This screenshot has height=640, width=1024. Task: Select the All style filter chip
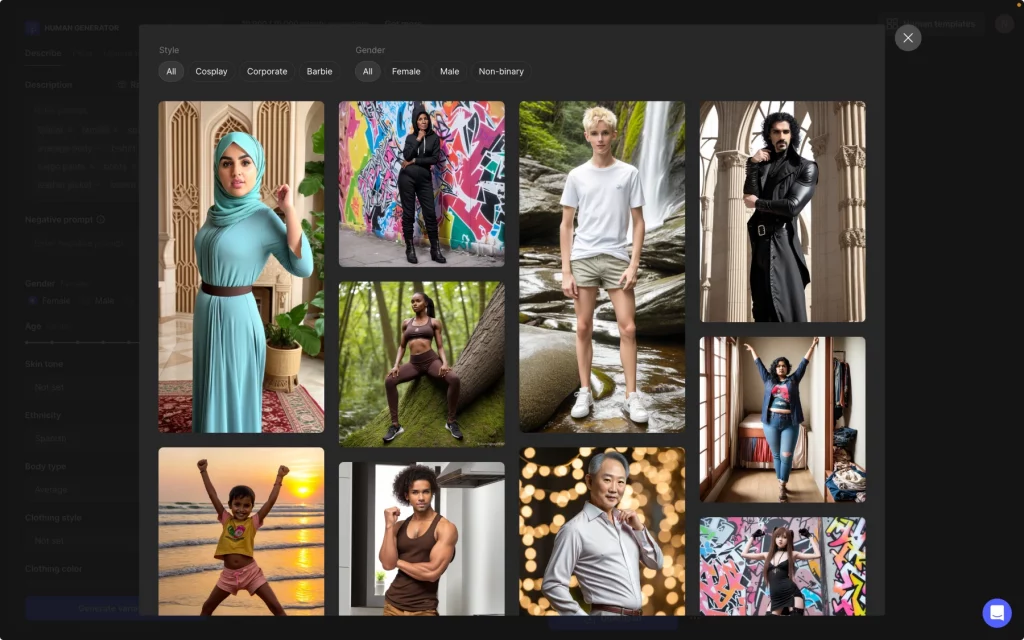pos(171,71)
